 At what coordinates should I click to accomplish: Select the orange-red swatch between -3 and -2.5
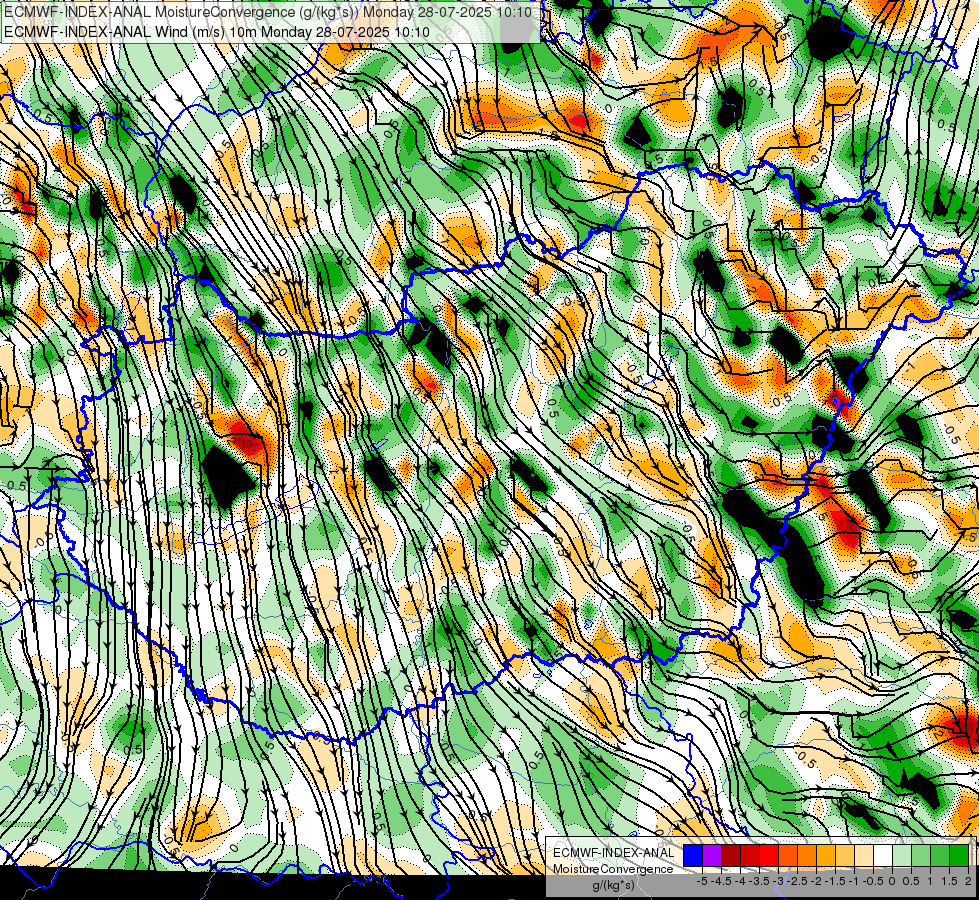(x=788, y=855)
